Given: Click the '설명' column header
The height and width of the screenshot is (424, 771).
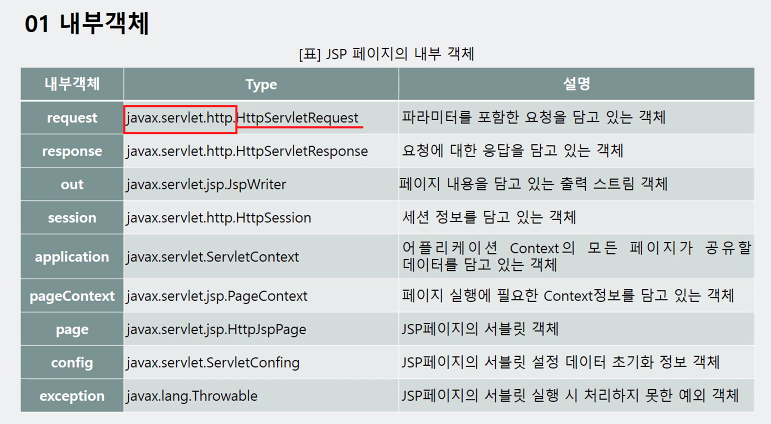Looking at the screenshot, I should coord(576,84).
